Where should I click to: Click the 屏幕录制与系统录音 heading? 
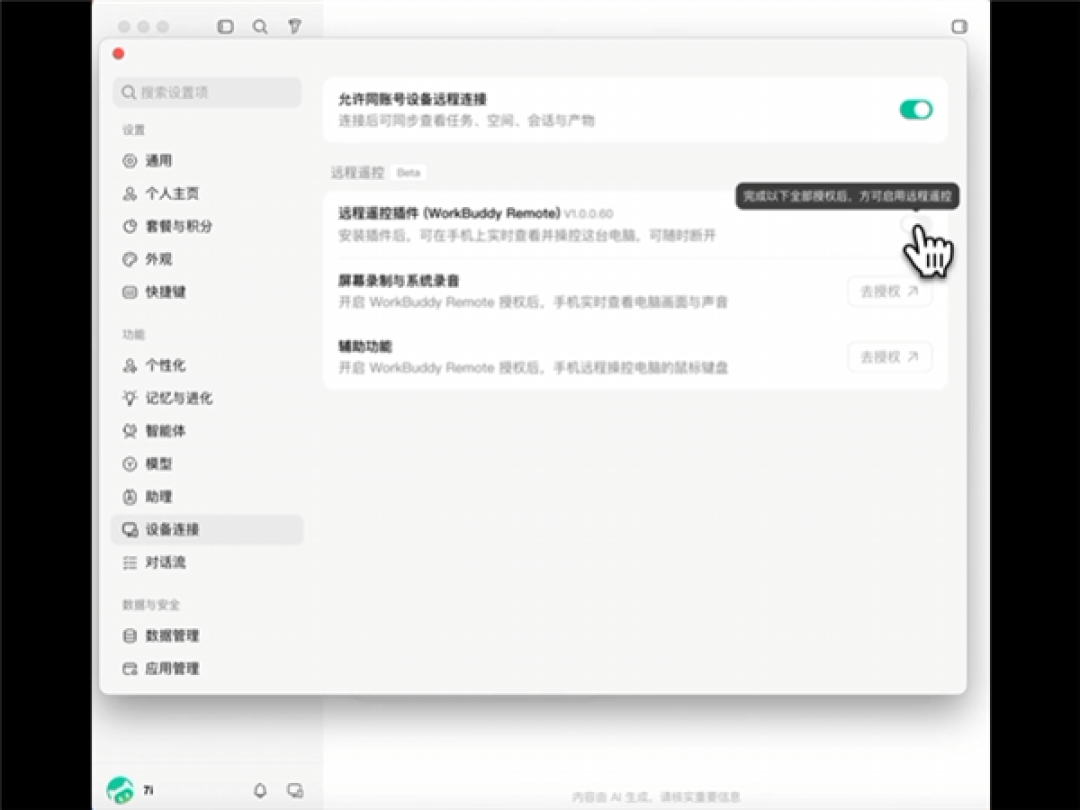[399, 280]
